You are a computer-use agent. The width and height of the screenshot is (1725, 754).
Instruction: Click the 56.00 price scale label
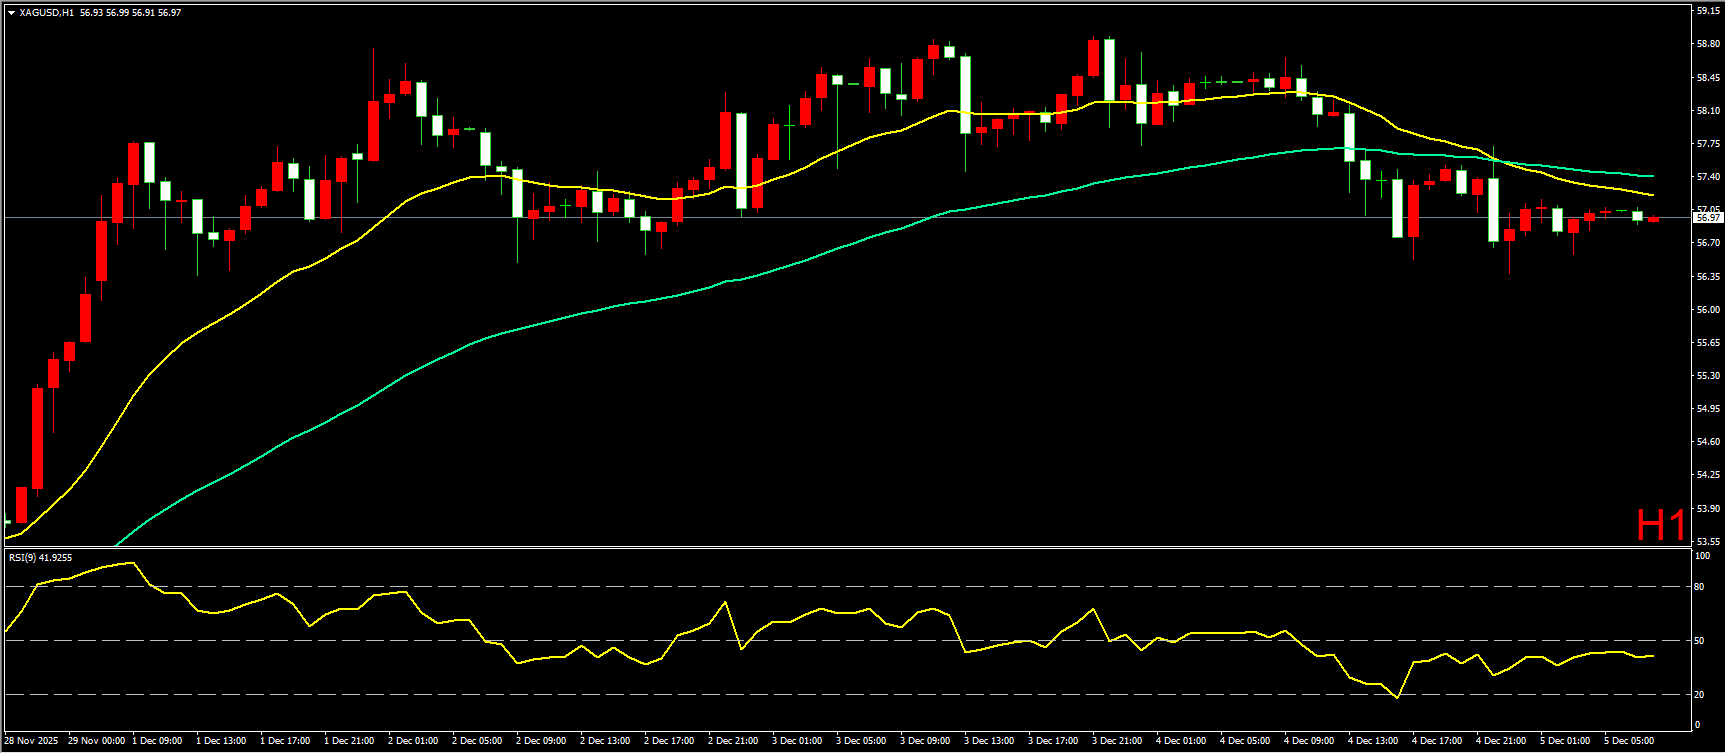click(1708, 310)
